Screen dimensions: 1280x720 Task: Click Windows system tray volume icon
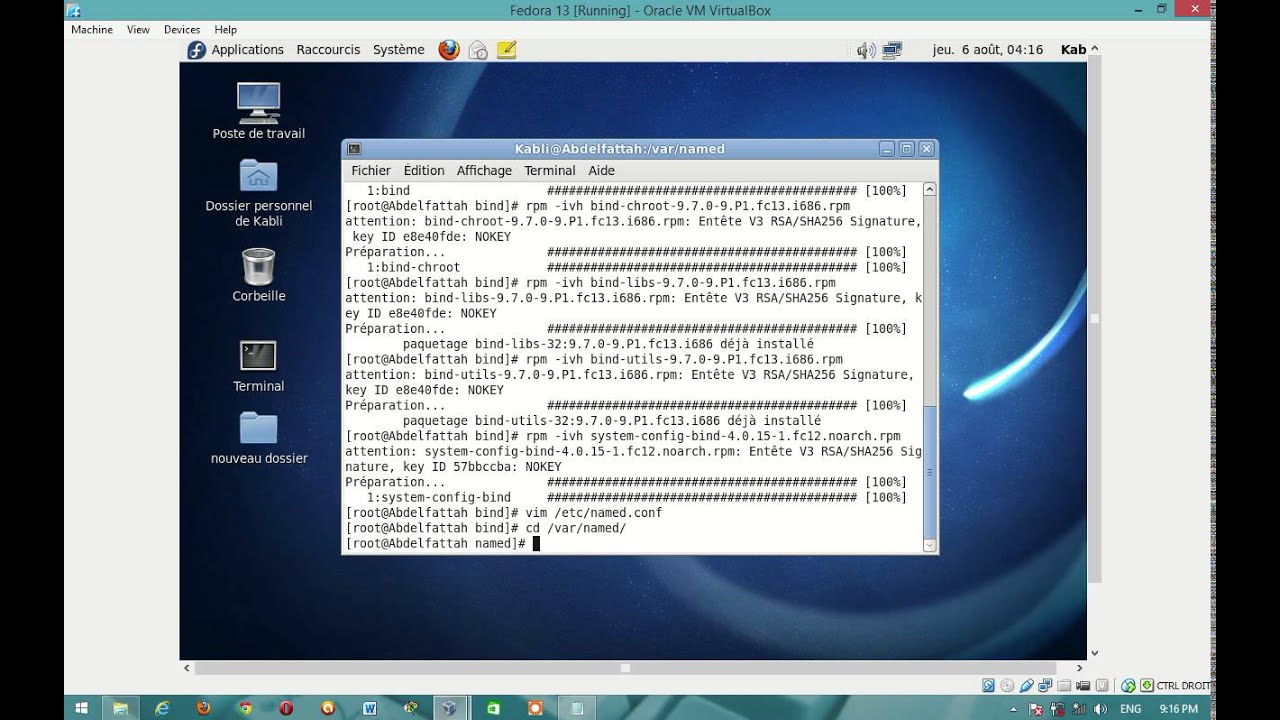[1098, 709]
